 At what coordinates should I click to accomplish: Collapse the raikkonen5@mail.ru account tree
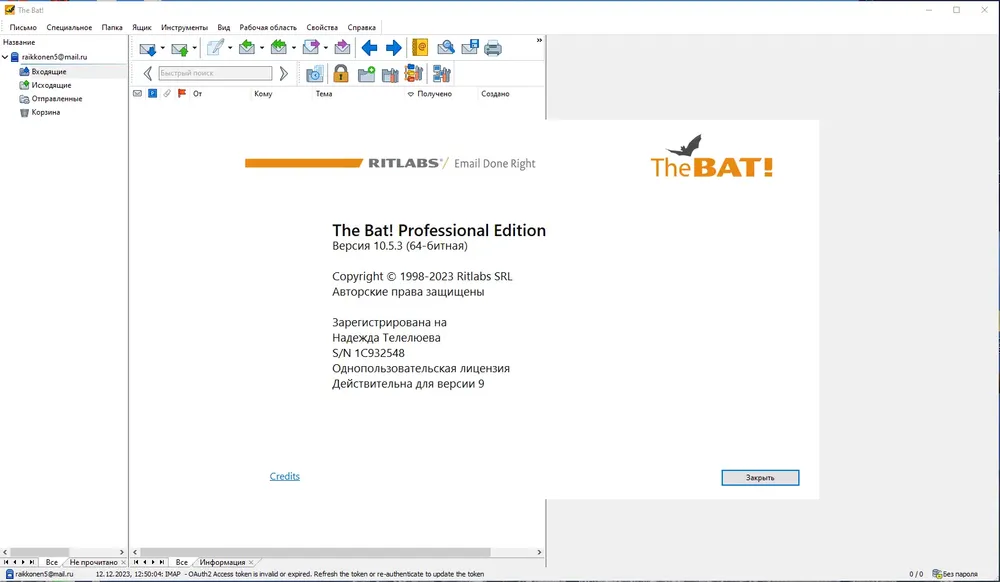5,57
